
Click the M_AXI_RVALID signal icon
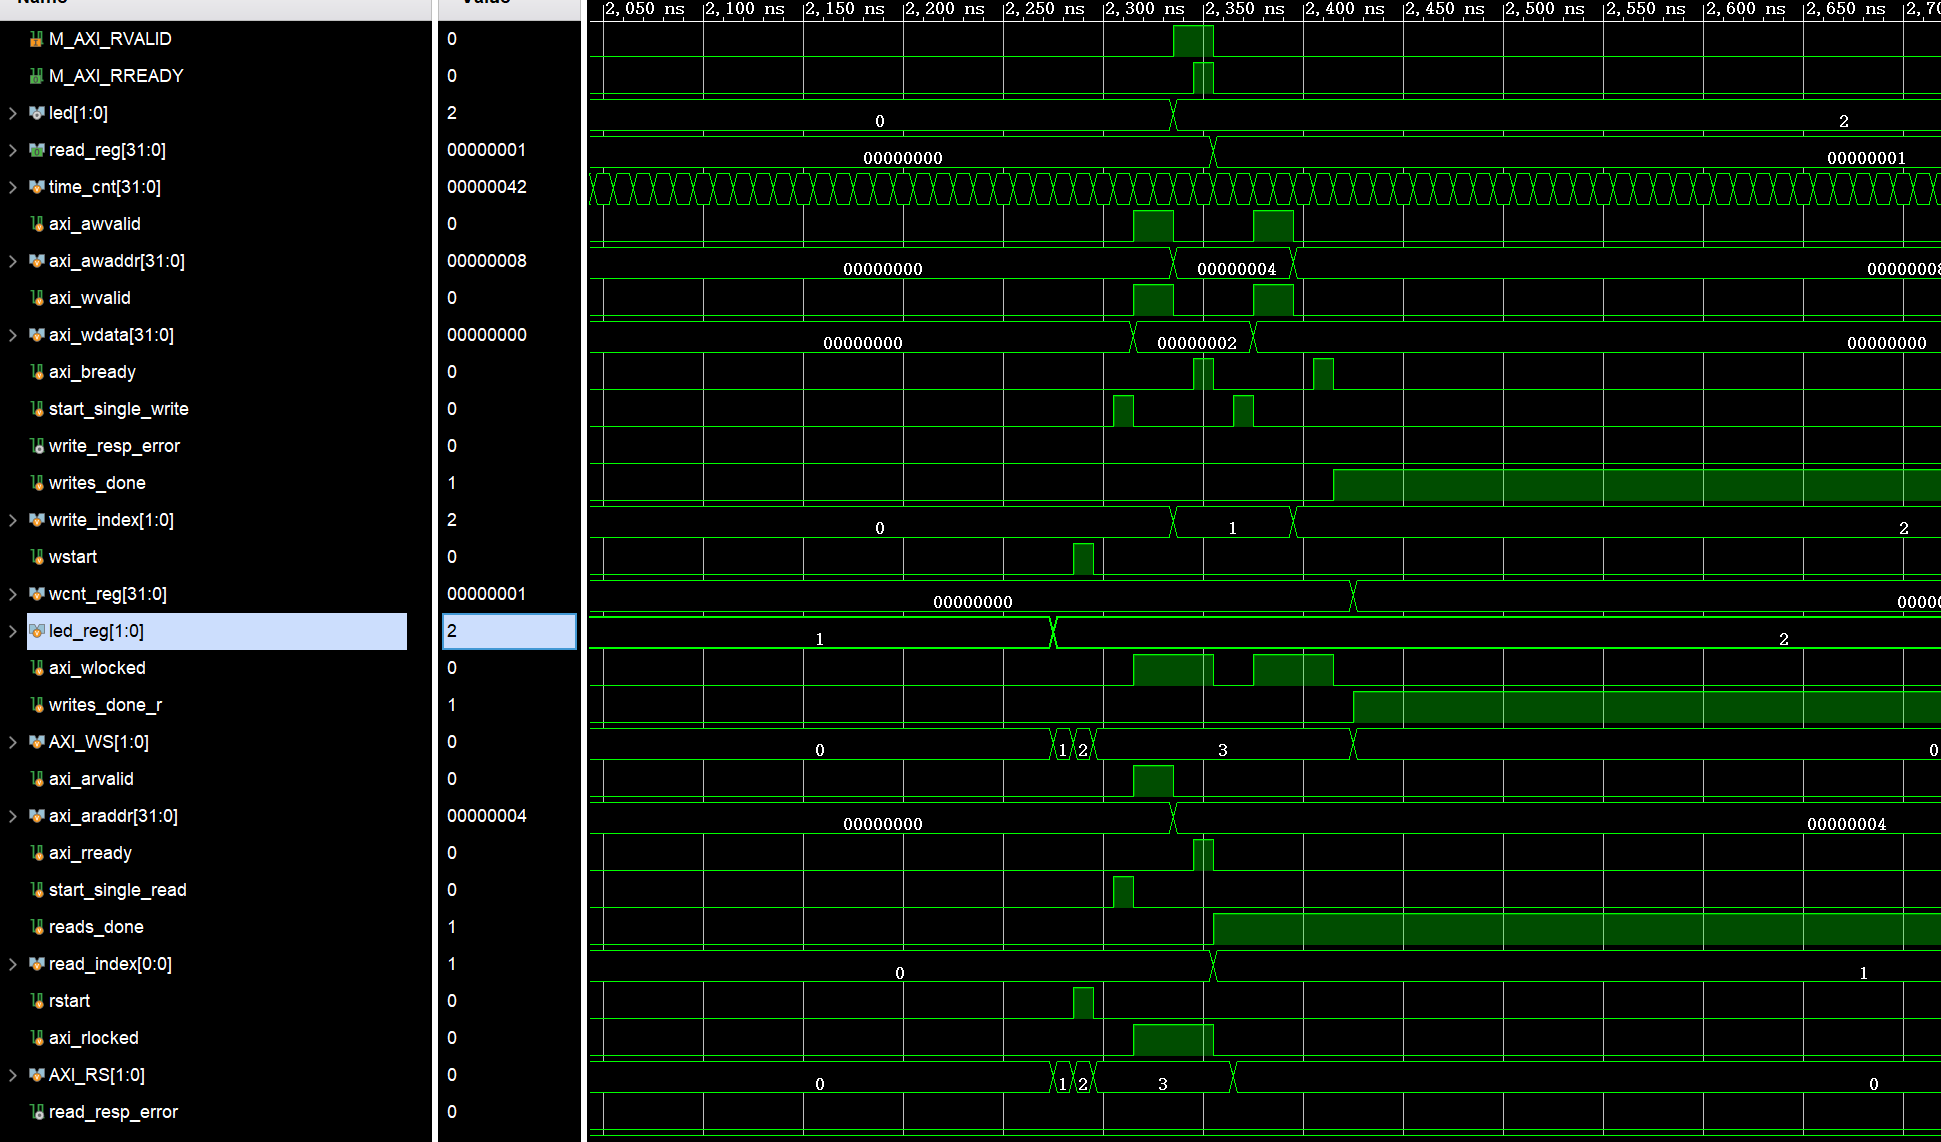(x=37, y=39)
